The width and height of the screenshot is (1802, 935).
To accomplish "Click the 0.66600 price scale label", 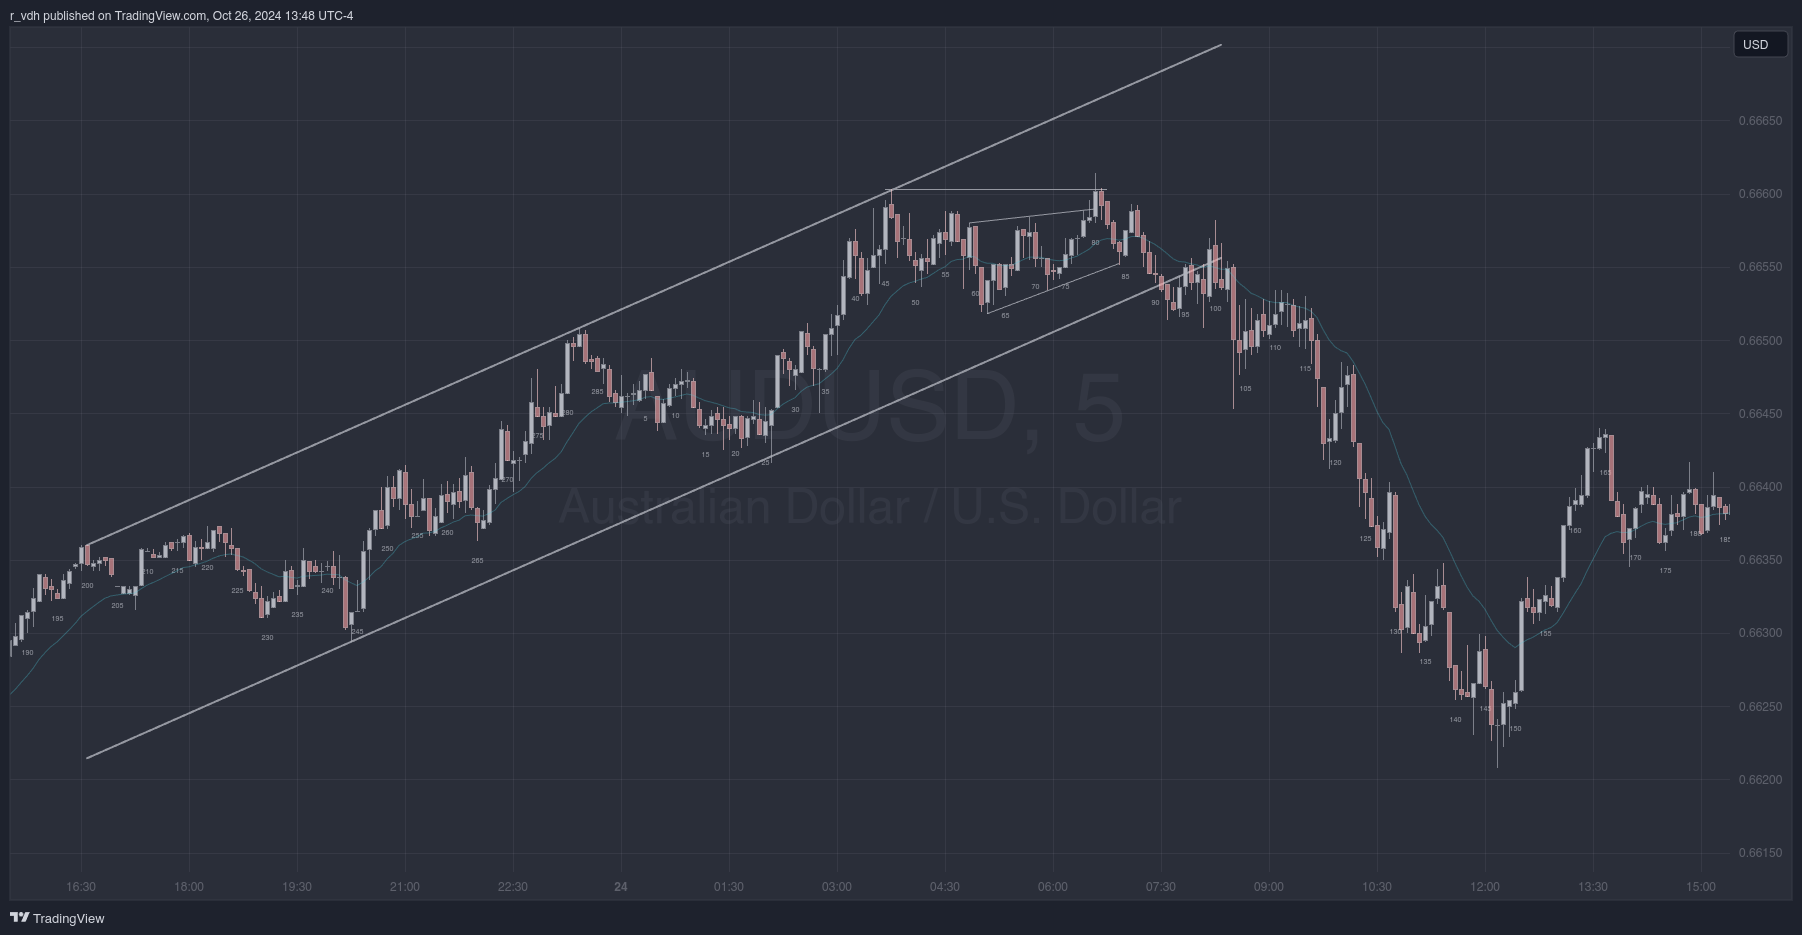I will coord(1760,194).
